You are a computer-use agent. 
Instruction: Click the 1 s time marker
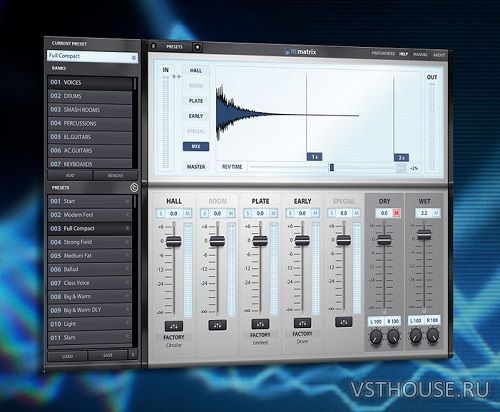314,157
